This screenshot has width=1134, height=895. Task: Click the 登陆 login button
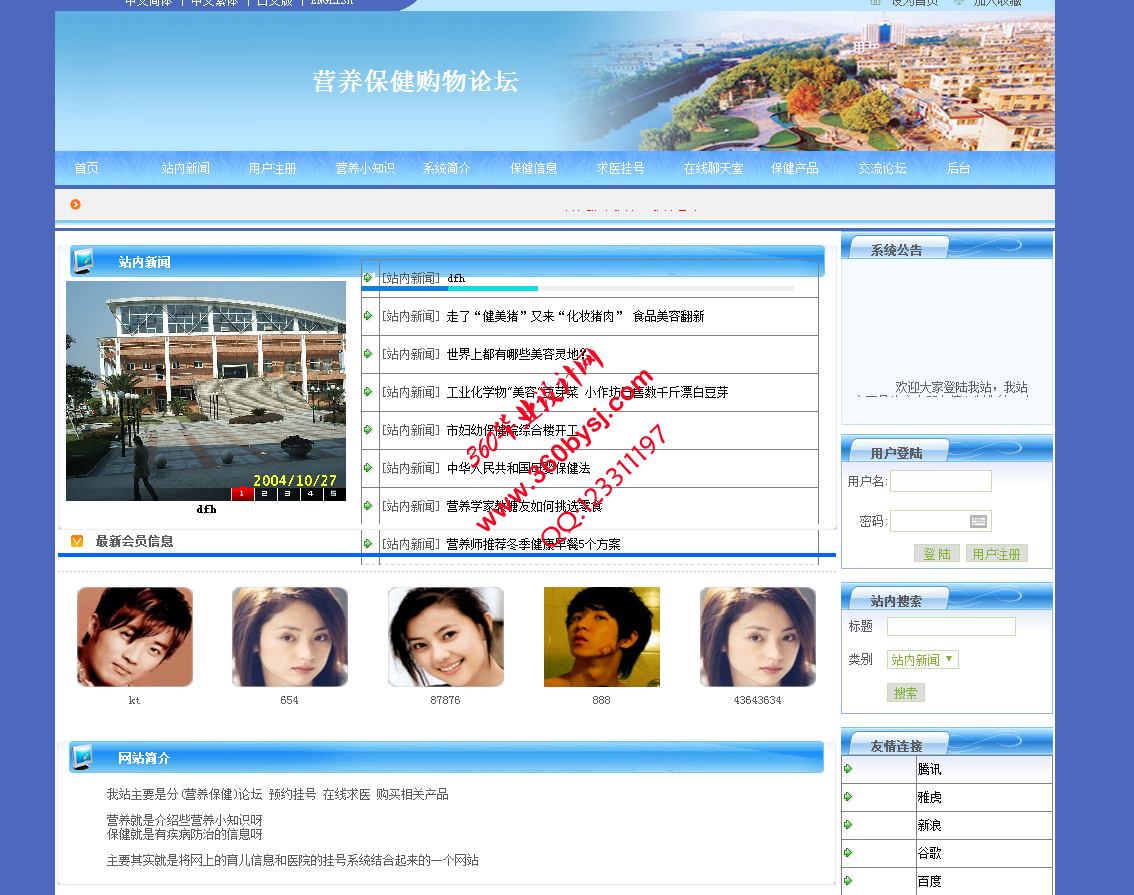pyautogui.click(x=937, y=554)
